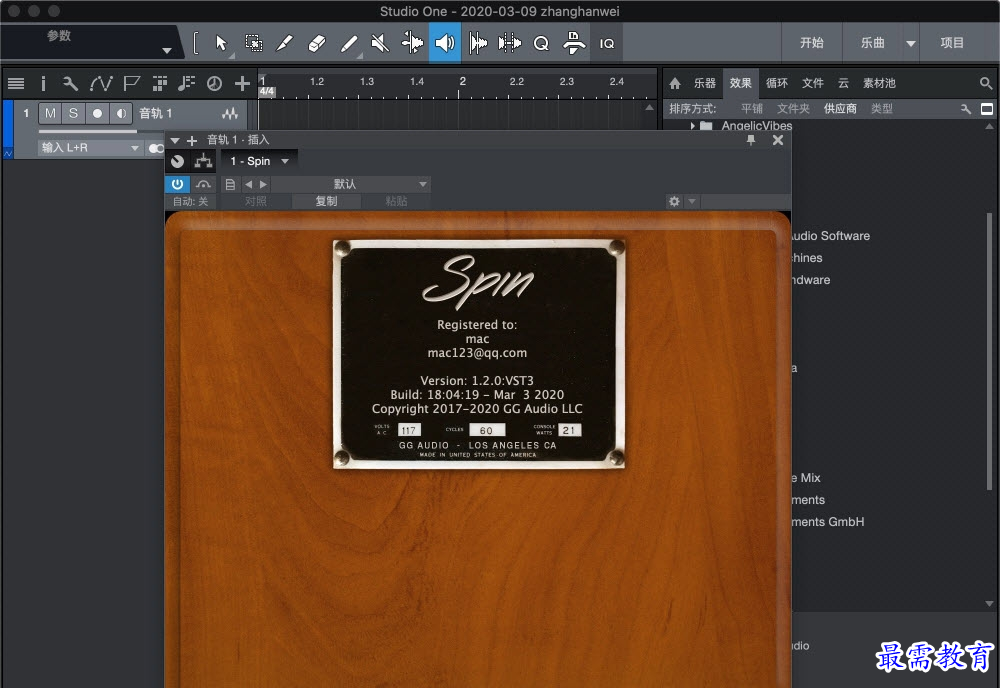
Task: Toggle the plugin bypass arc icon
Action: coord(203,184)
